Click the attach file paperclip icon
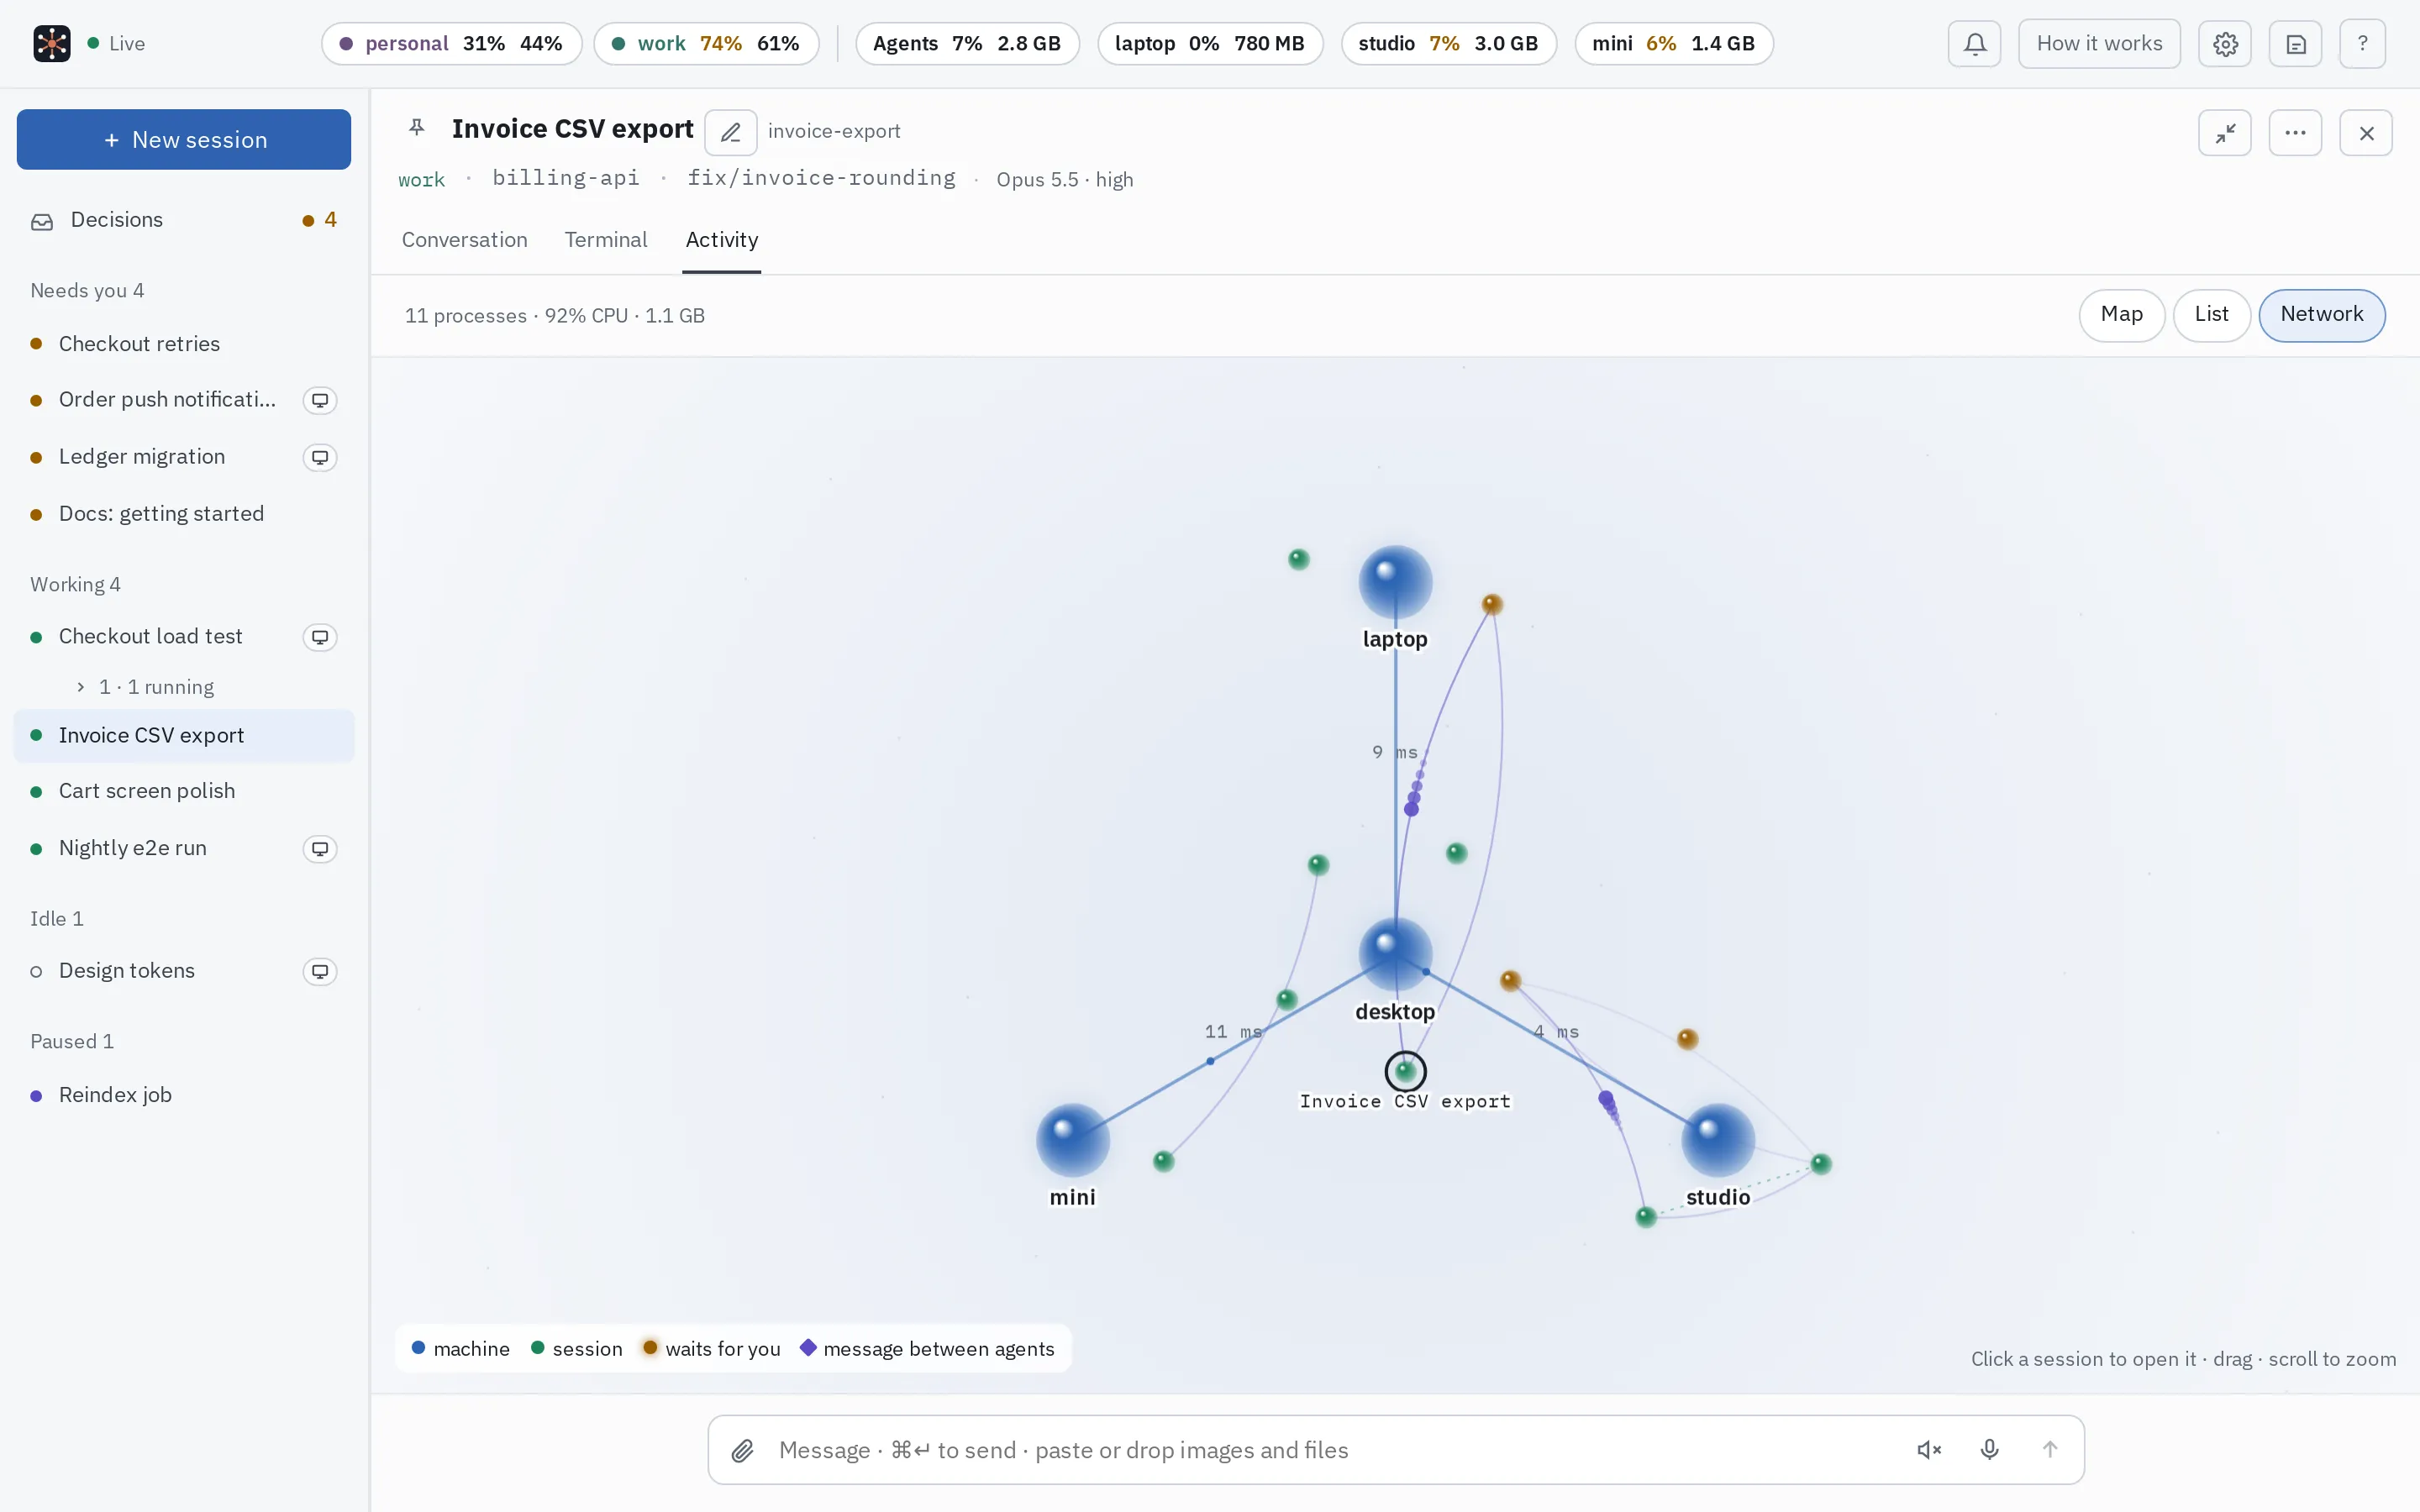This screenshot has height=1512, width=2420. pos(742,1450)
